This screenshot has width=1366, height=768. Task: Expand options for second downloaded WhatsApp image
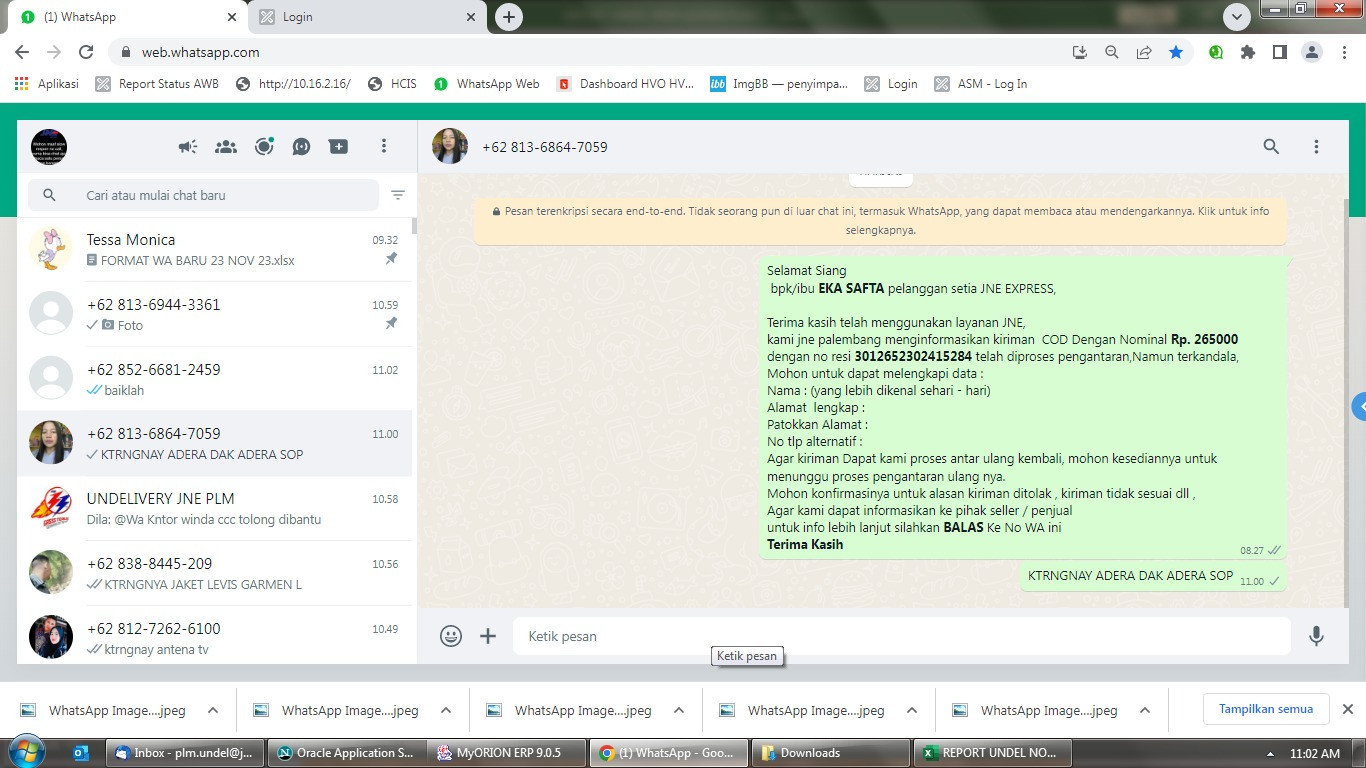(x=446, y=710)
